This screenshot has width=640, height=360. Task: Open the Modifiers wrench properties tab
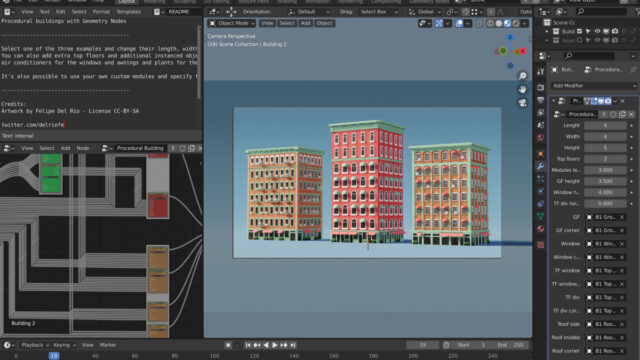tap(541, 166)
